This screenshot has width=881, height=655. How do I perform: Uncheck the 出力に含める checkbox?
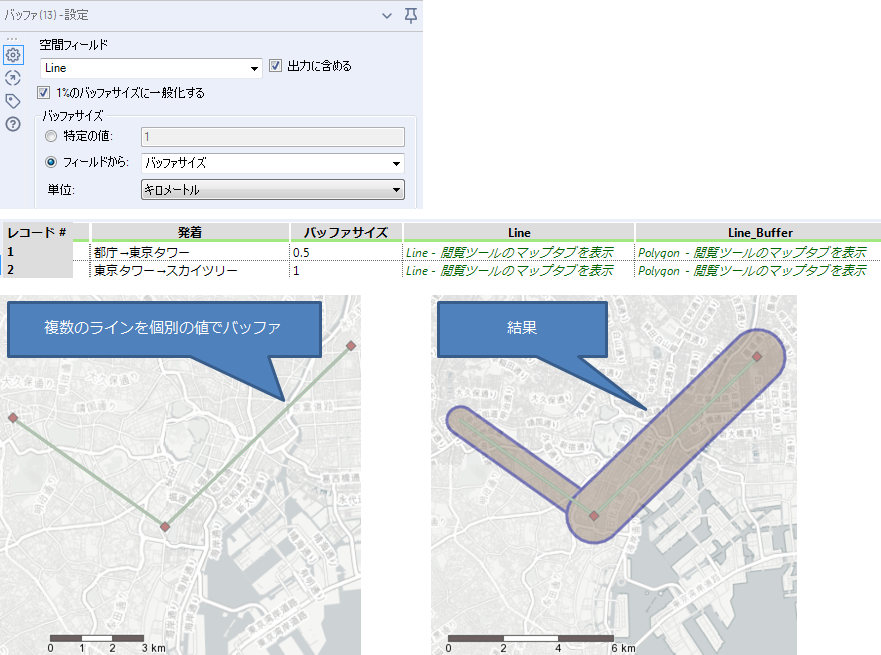point(275,66)
